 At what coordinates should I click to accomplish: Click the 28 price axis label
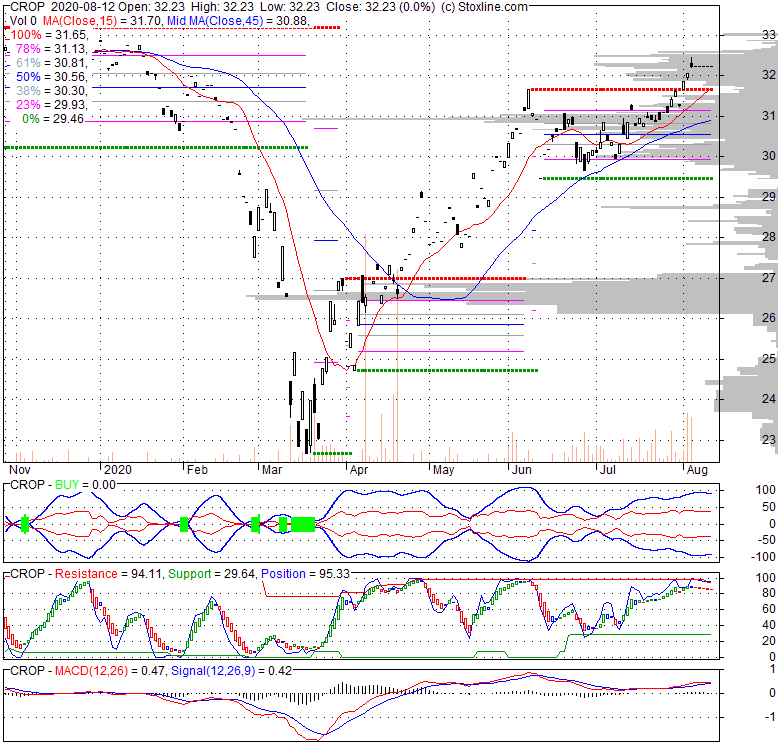coord(769,237)
